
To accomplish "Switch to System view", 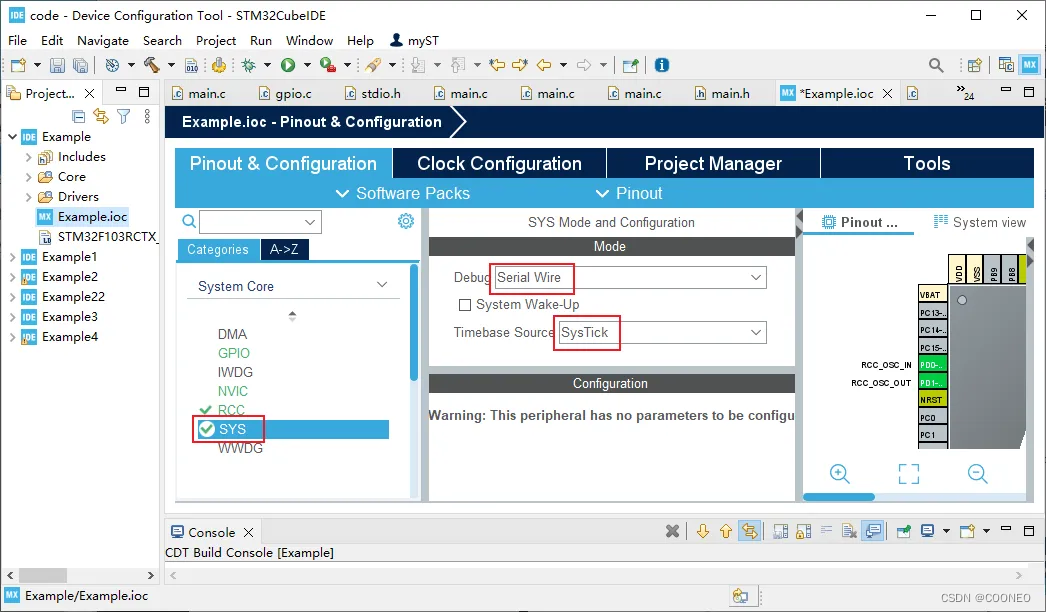I will pyautogui.click(x=980, y=222).
